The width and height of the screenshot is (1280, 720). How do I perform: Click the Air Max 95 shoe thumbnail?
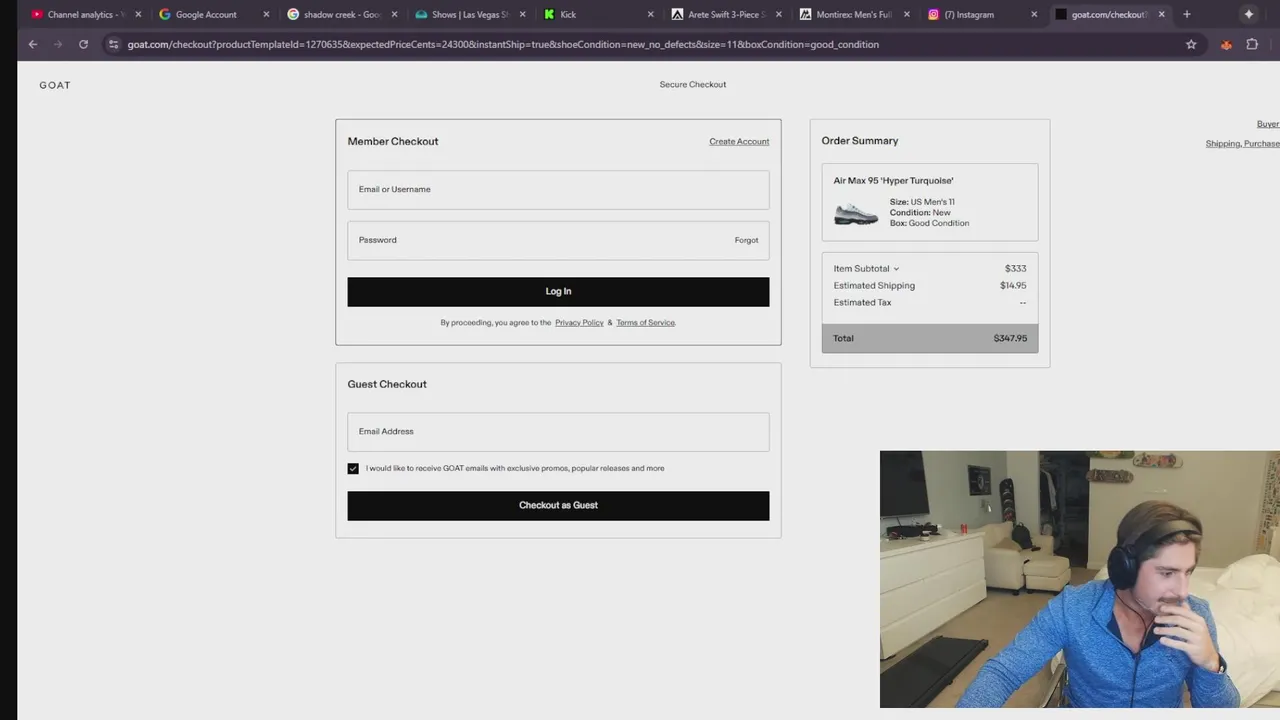(856, 213)
